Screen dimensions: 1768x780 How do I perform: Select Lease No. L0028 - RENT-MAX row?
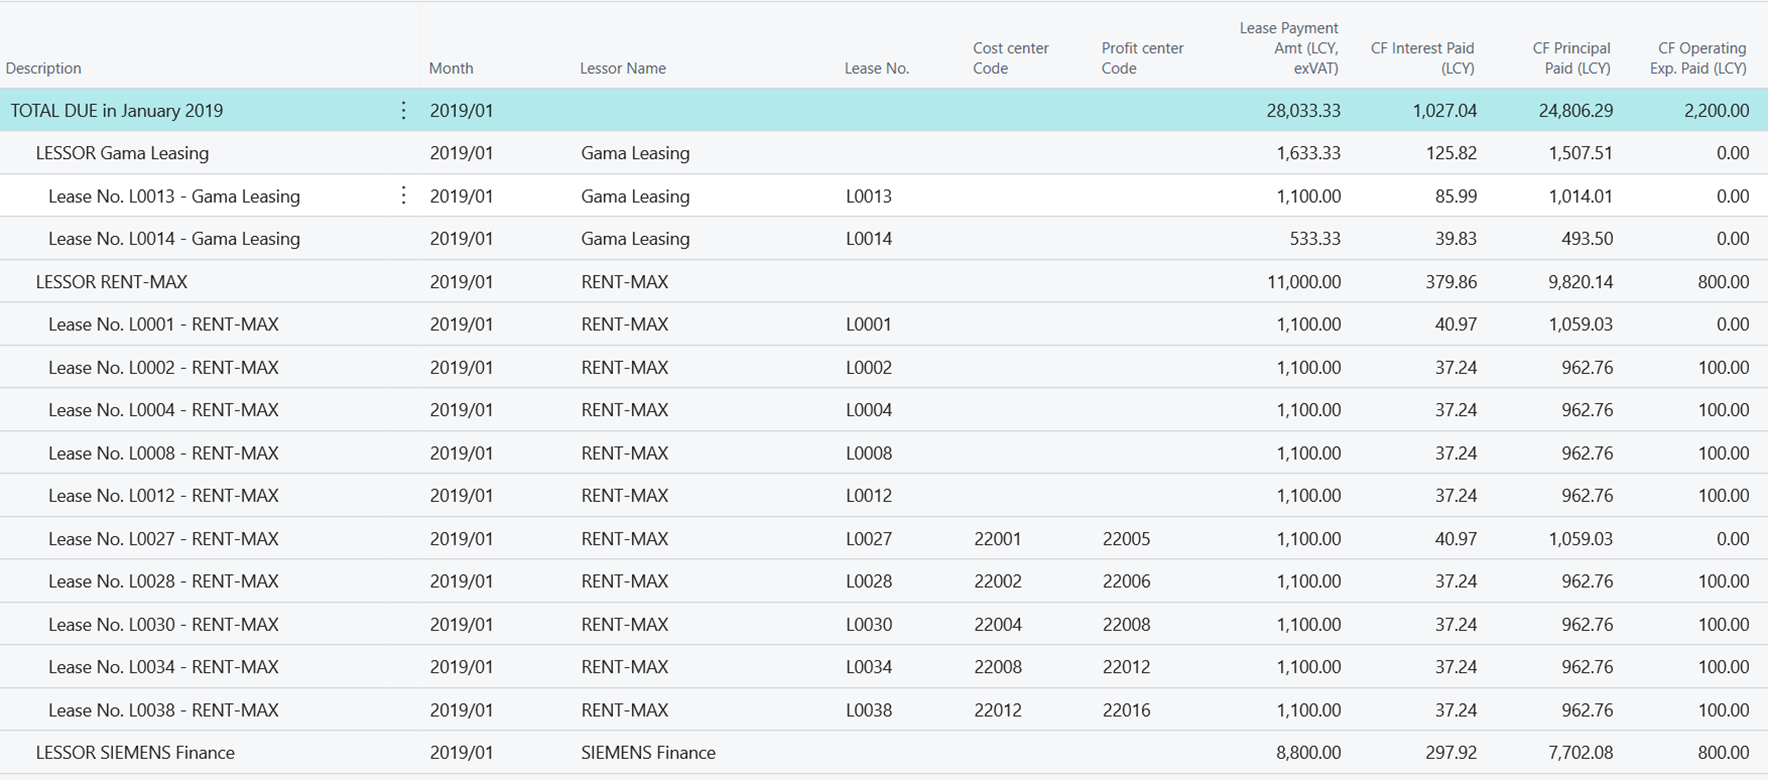point(884,581)
